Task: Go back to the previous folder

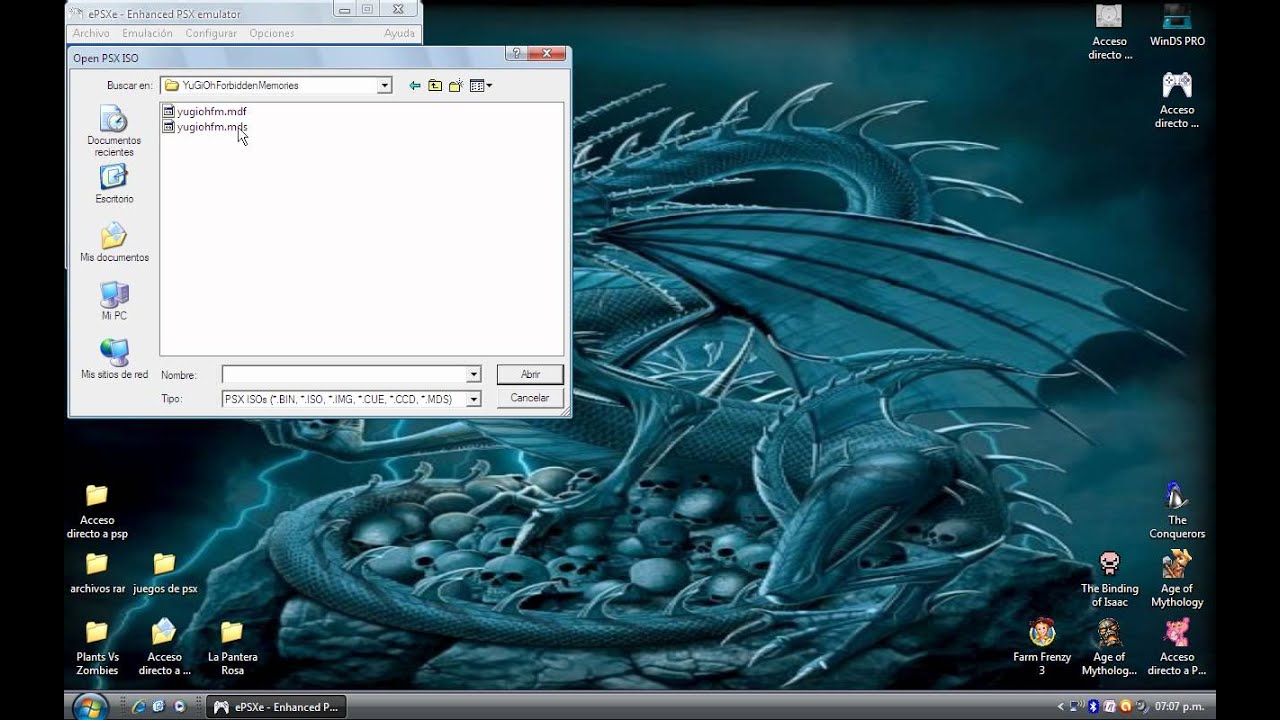Action: pyautogui.click(x=414, y=86)
